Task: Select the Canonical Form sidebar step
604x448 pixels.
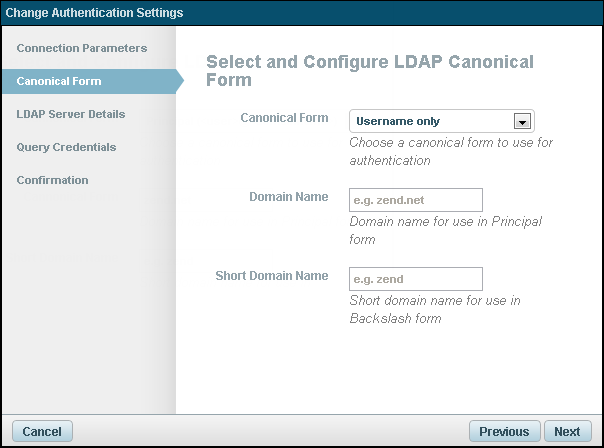Action: click(x=59, y=81)
